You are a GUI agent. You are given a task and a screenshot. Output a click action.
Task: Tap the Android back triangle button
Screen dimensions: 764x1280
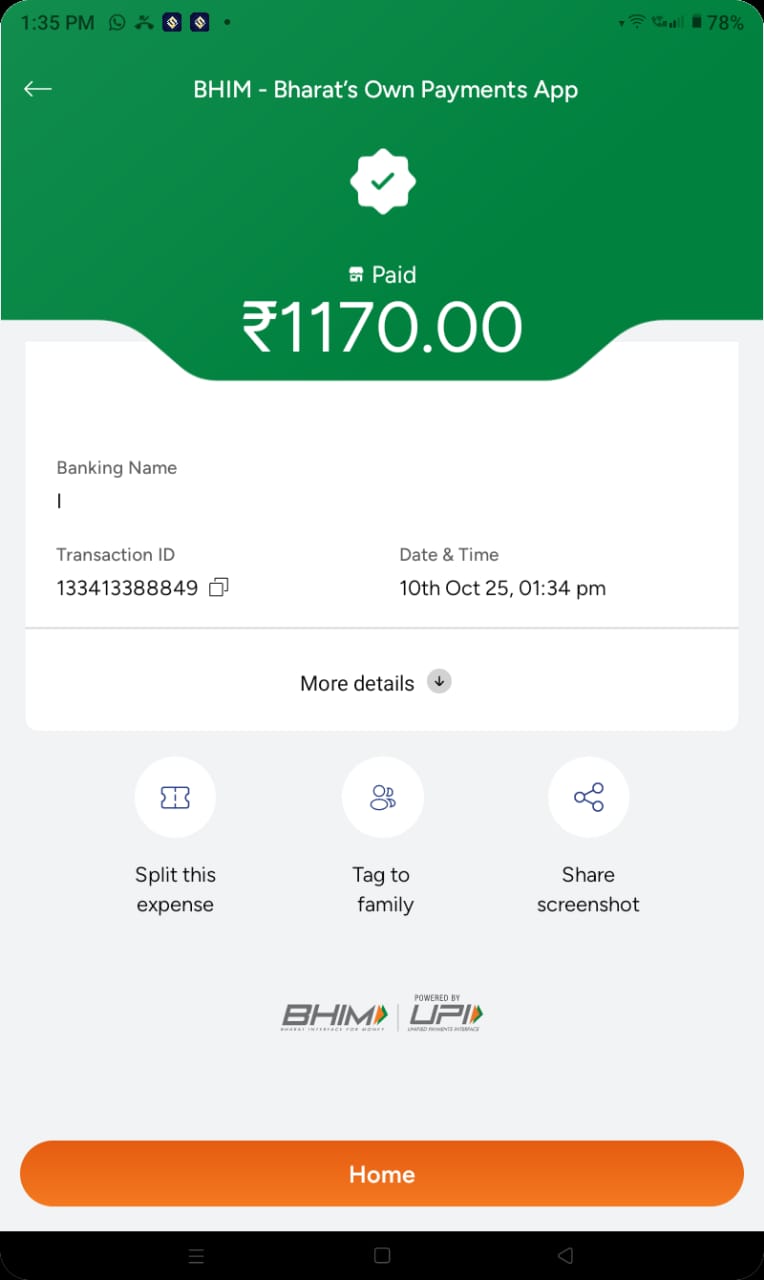565,1256
